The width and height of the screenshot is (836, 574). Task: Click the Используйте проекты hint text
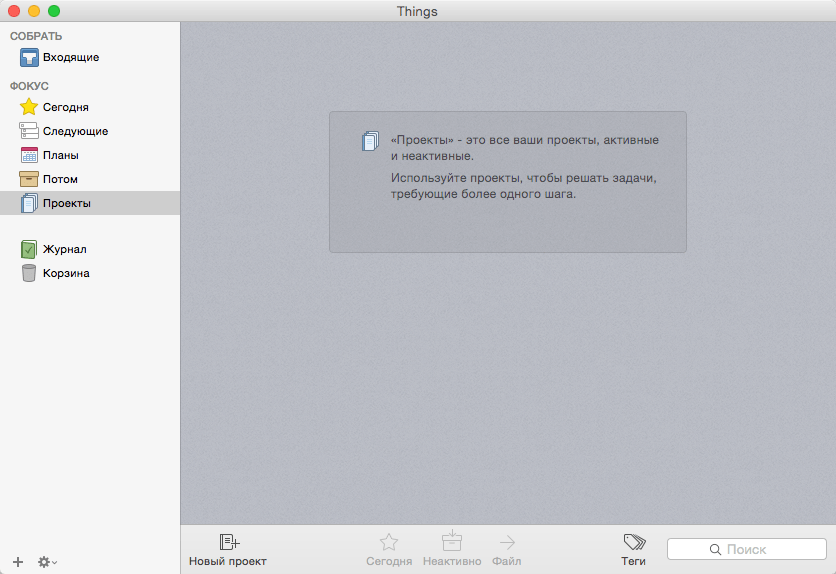tap(524, 185)
